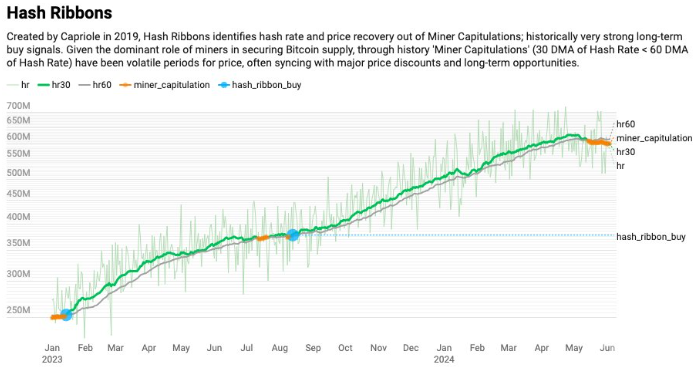Image resolution: width=696 pixels, height=367 pixels.
Task: Click the Hash Ribbons chart title
Action: tap(59, 13)
